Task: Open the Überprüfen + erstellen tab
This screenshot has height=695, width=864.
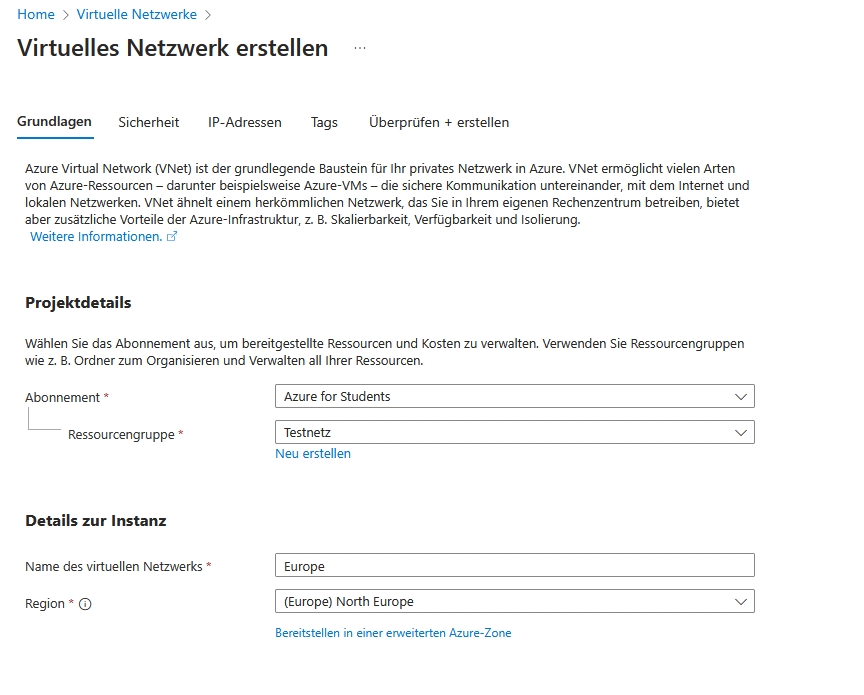Action: (x=439, y=122)
